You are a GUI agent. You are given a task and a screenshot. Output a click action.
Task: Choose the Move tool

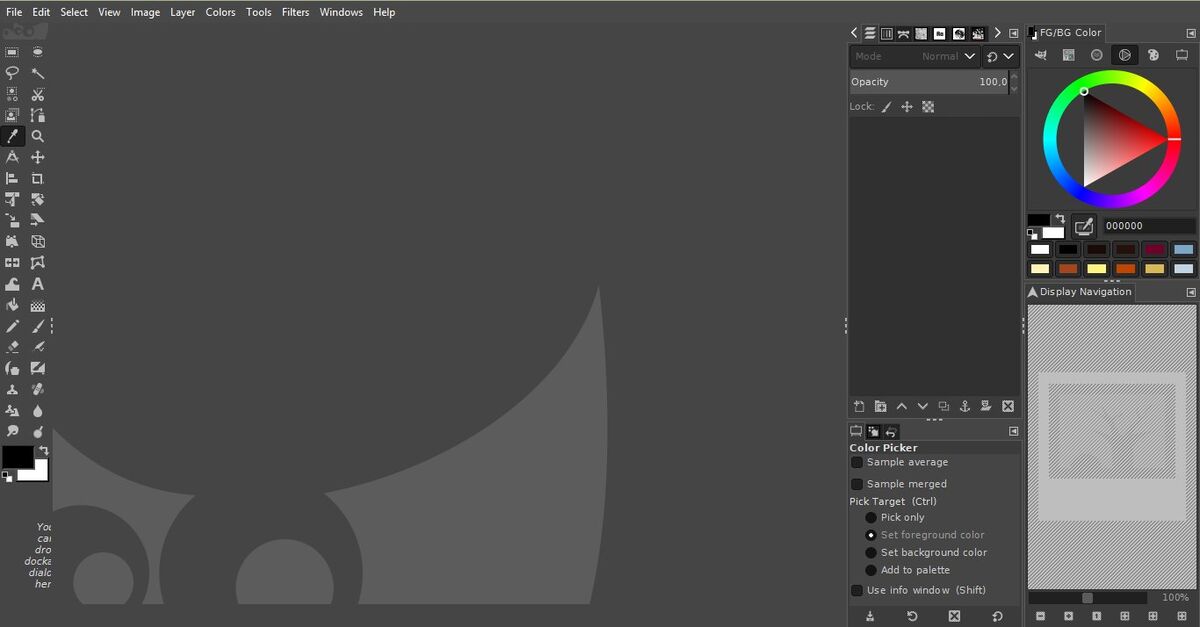pyautogui.click(x=37, y=157)
